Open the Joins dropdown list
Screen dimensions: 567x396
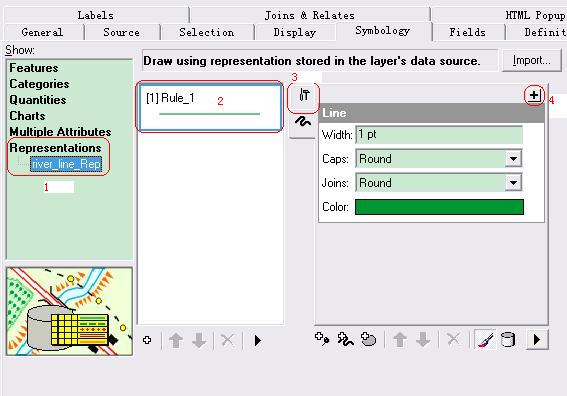[x=513, y=183]
